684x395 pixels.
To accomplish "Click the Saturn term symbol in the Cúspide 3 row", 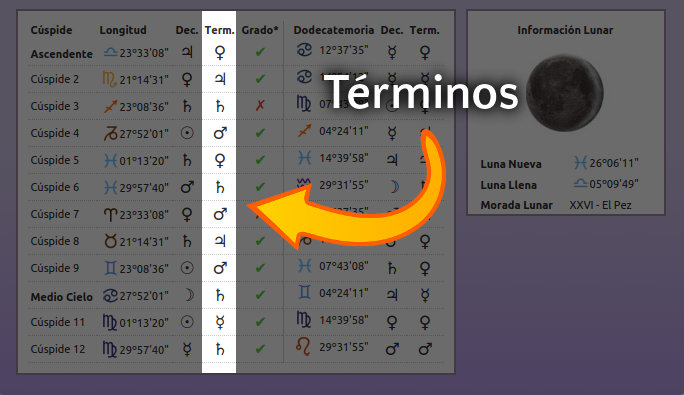I will [220, 106].
